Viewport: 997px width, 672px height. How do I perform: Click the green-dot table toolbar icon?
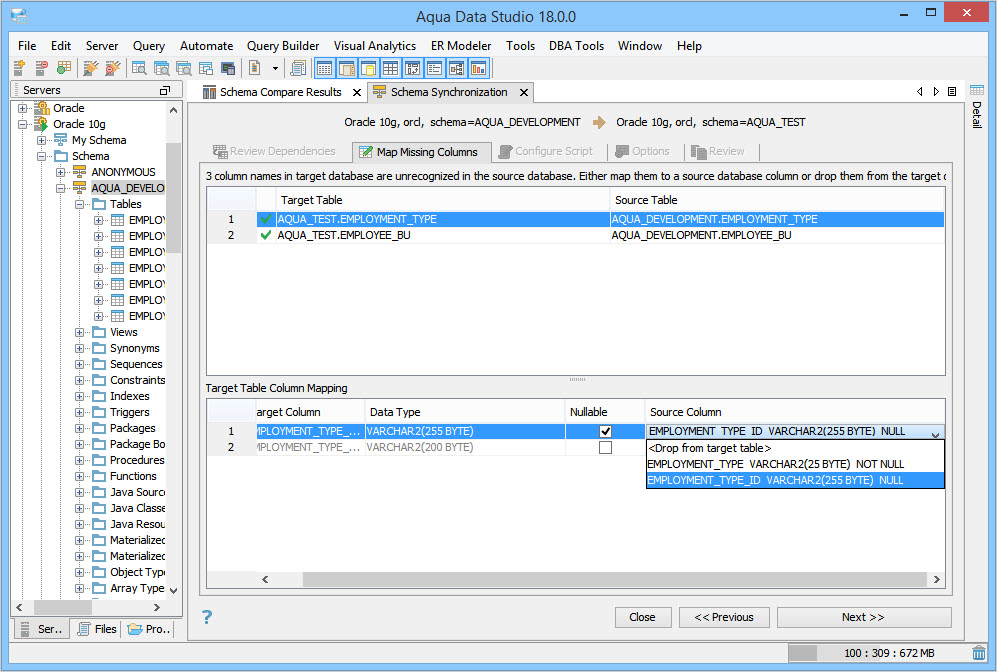64,68
